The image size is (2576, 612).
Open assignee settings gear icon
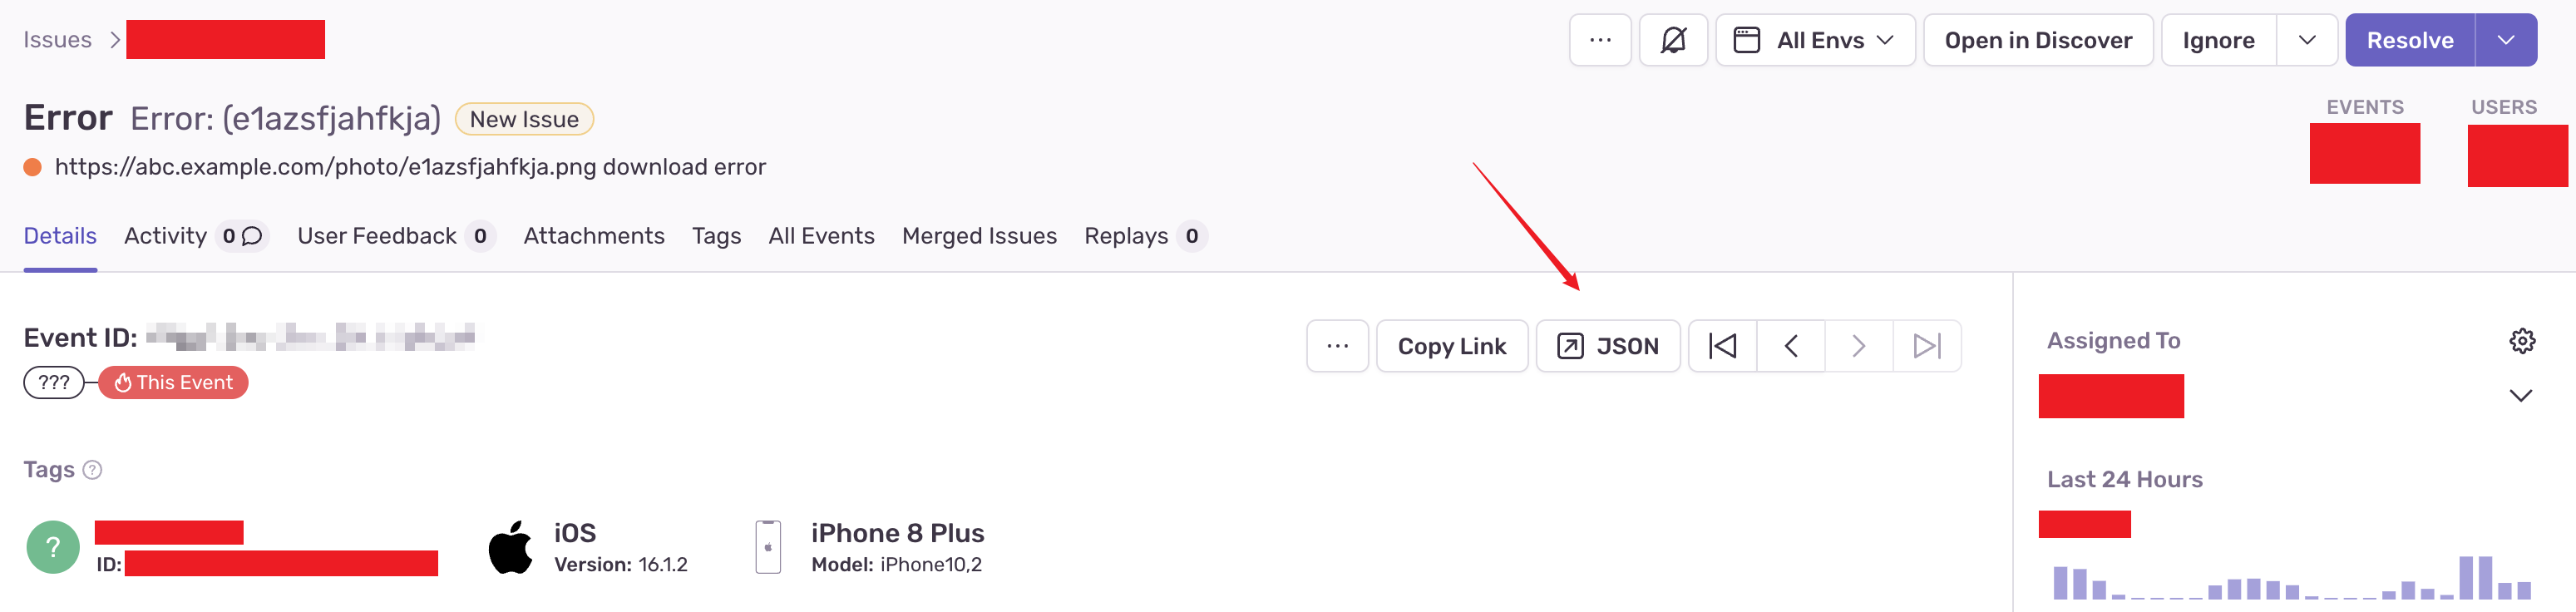click(2522, 341)
